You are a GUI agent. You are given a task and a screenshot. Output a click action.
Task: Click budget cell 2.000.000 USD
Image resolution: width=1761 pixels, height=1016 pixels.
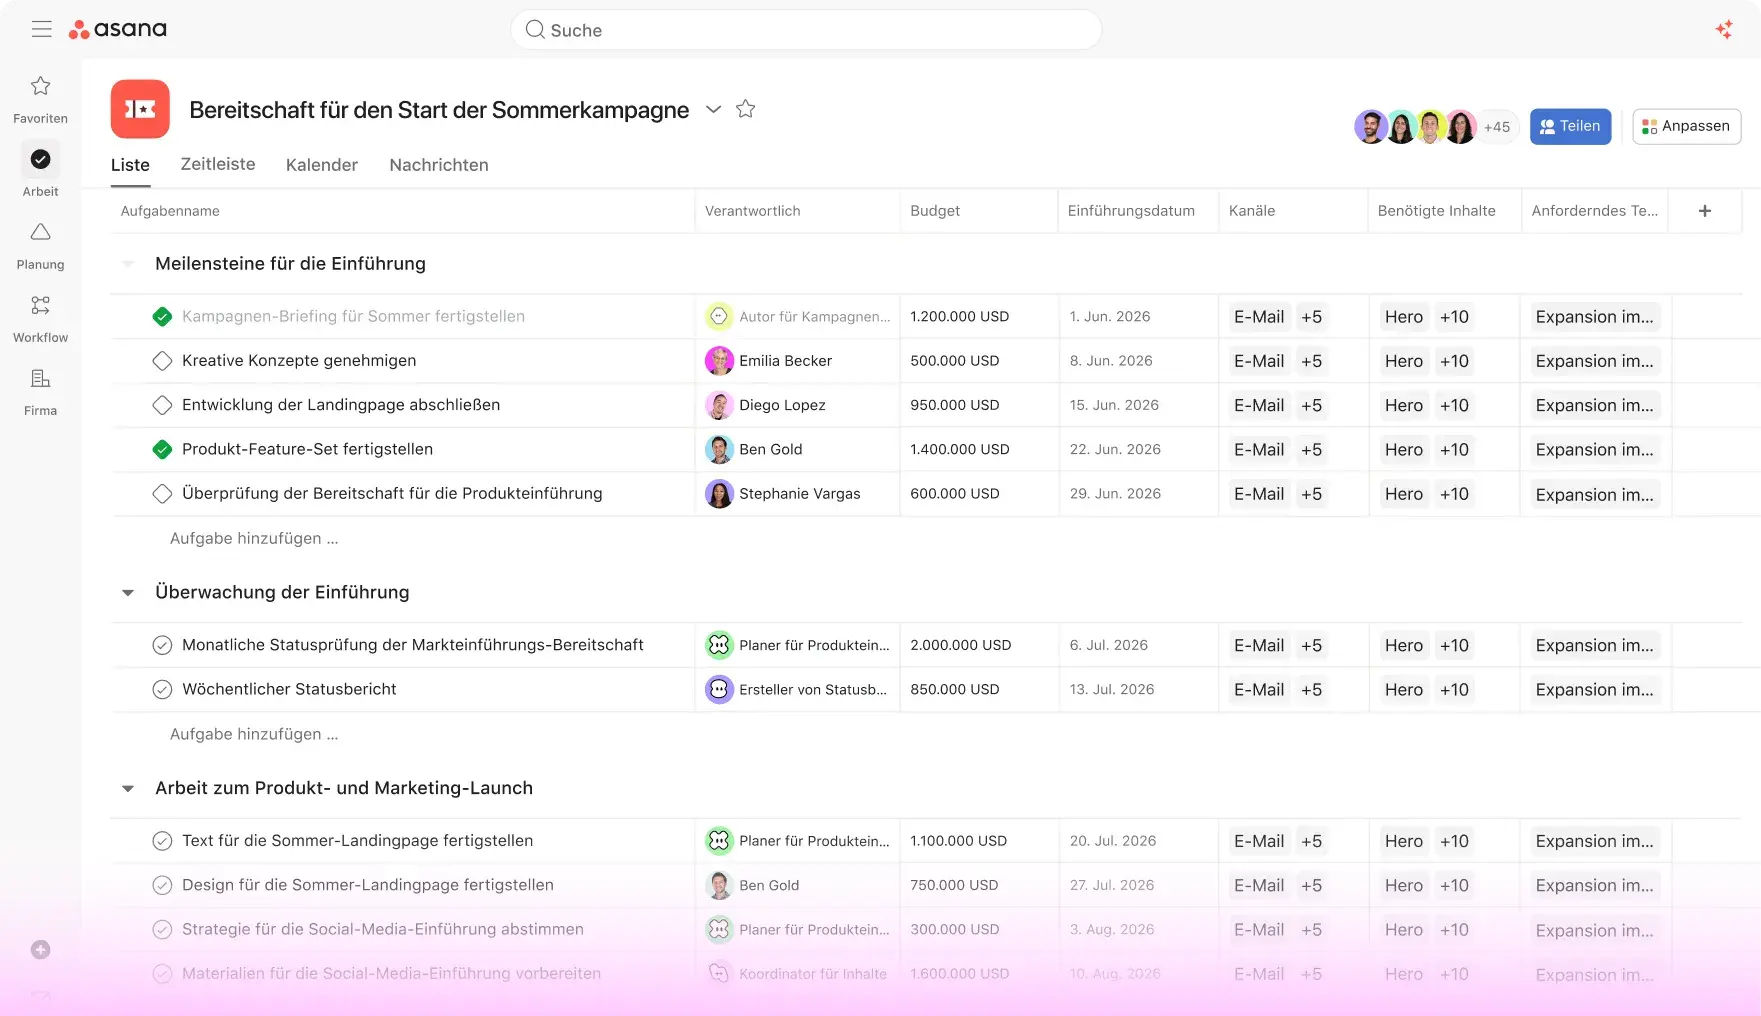pyautogui.click(x=979, y=646)
